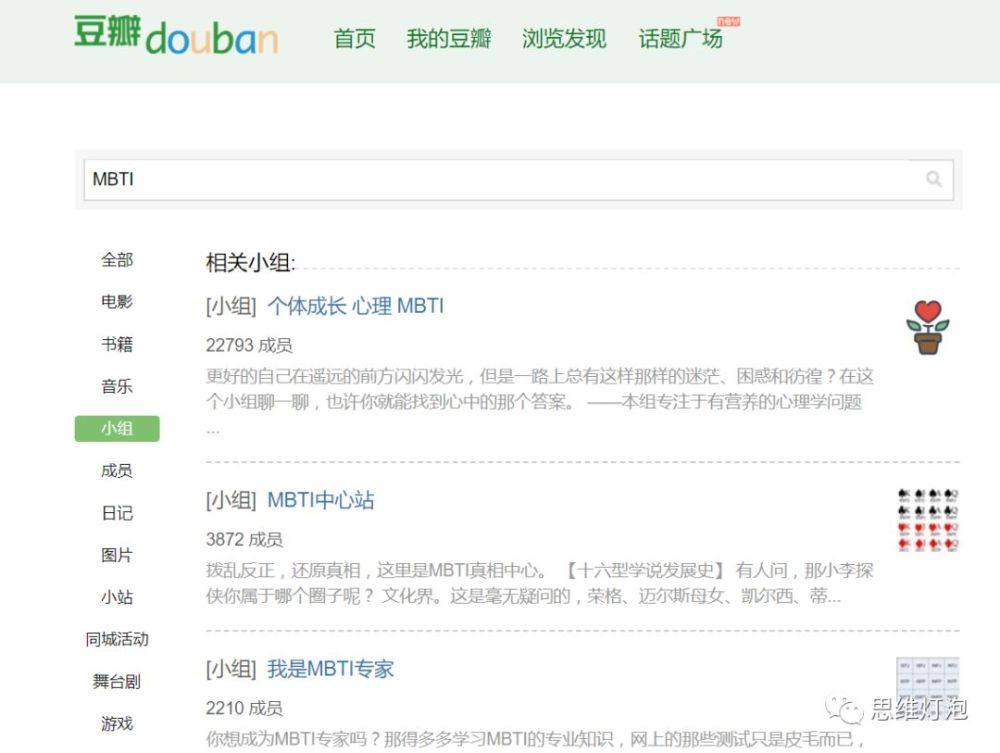Open the 我是MBTI专家 group link

tap(330, 669)
